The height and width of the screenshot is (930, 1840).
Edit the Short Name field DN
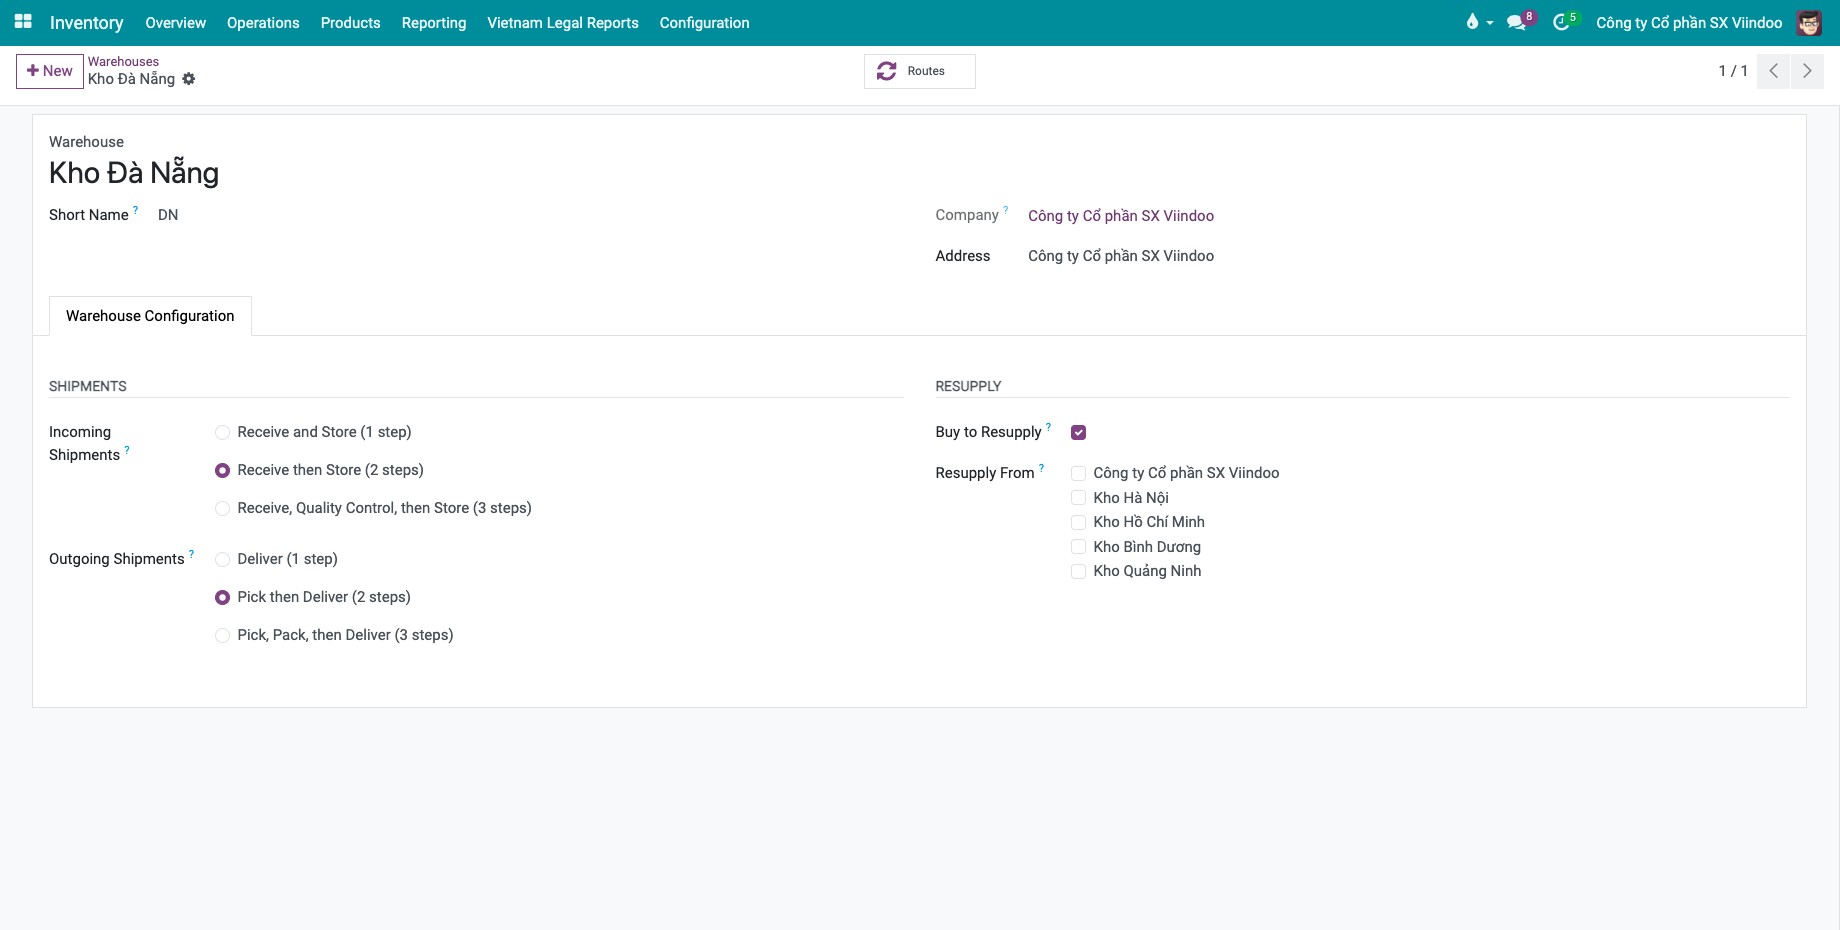pyautogui.click(x=168, y=215)
